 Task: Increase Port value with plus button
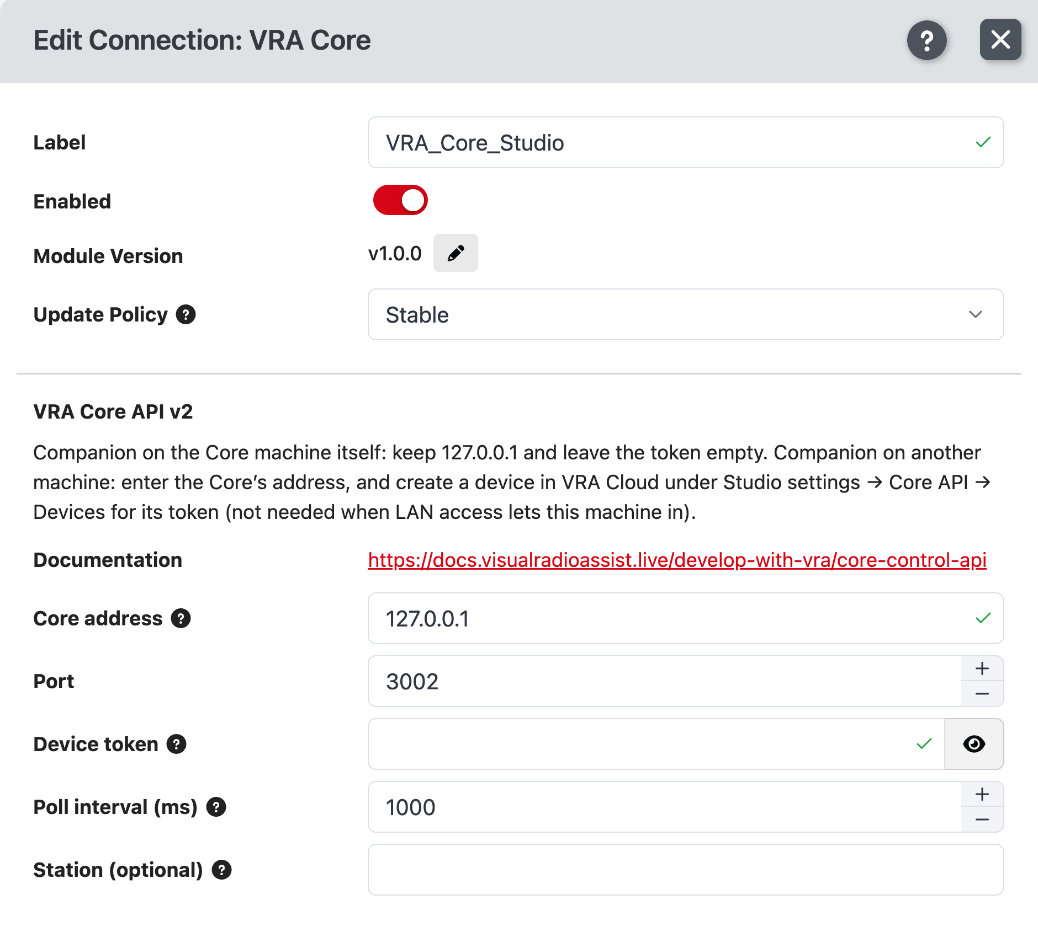(982, 669)
